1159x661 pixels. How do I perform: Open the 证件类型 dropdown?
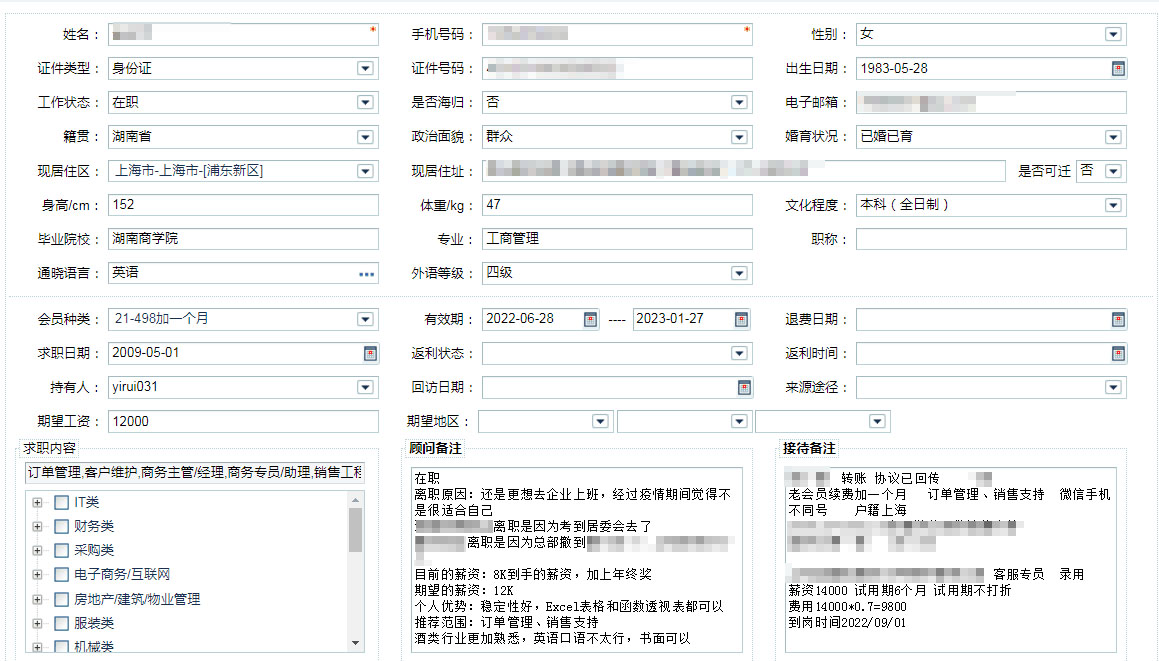pyautogui.click(x=365, y=69)
